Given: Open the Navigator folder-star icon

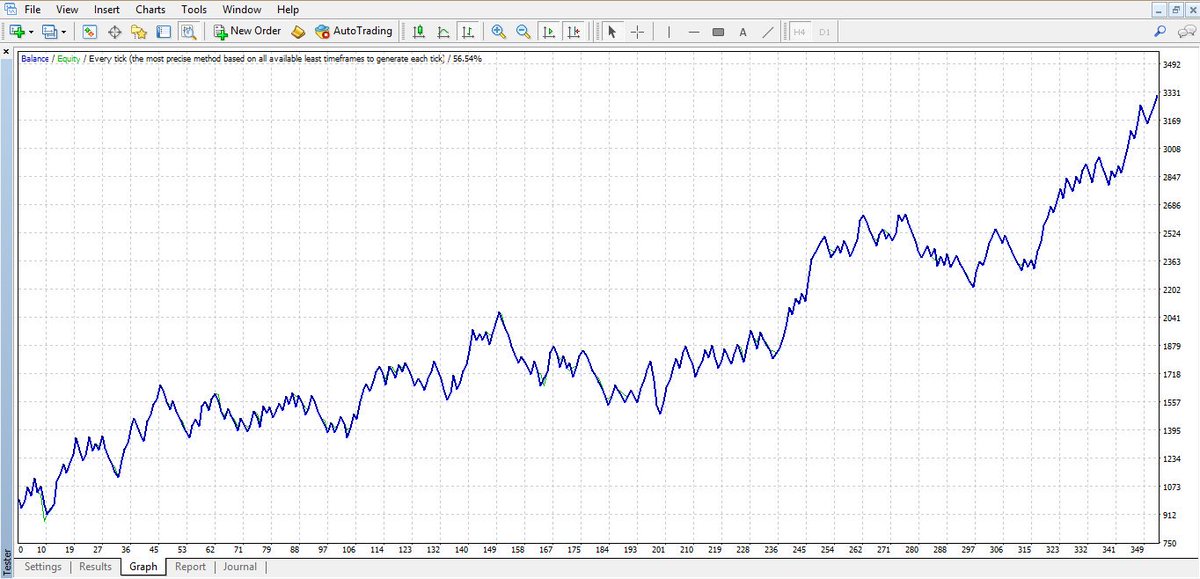Looking at the screenshot, I should [x=139, y=31].
